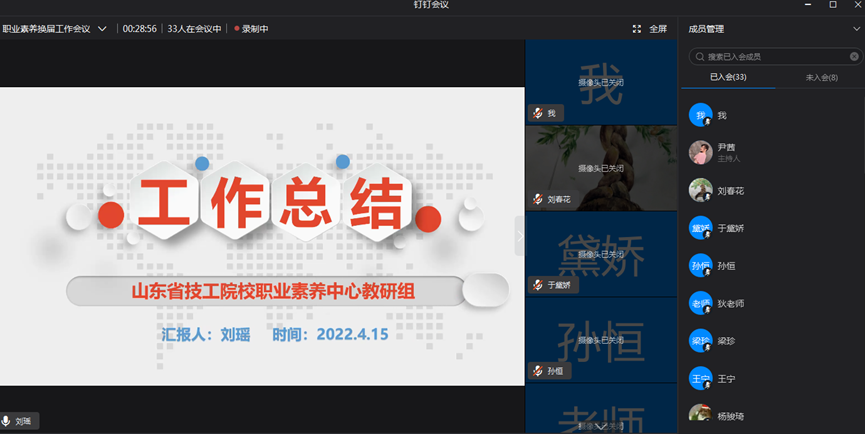
Task: Collapse the video strip with the side arrow
Action: click(520, 236)
